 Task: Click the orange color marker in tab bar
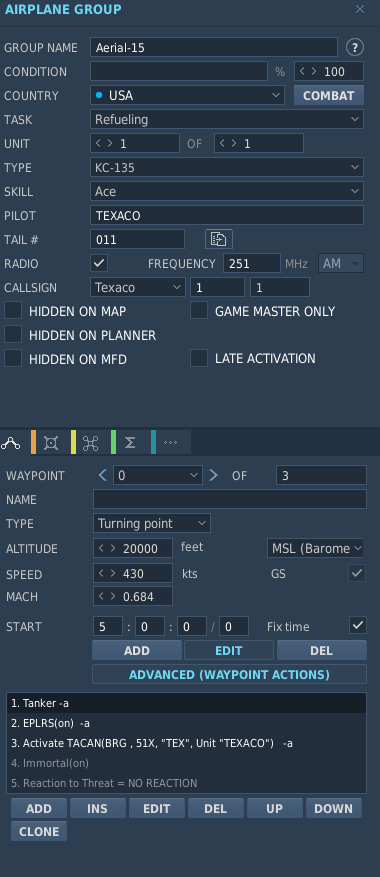pos(34,442)
